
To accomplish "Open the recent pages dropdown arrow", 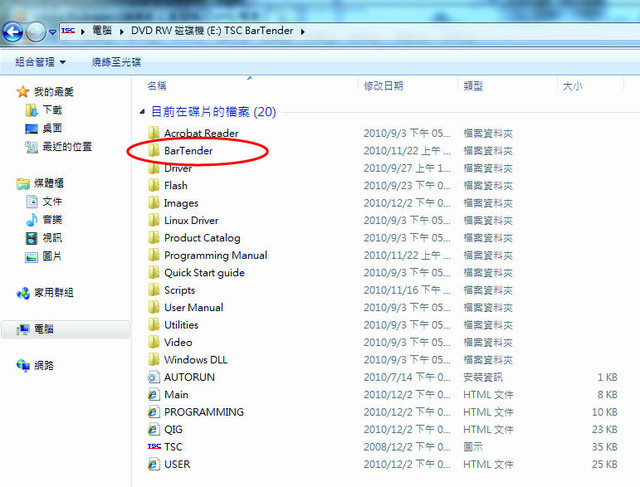I will point(53,32).
